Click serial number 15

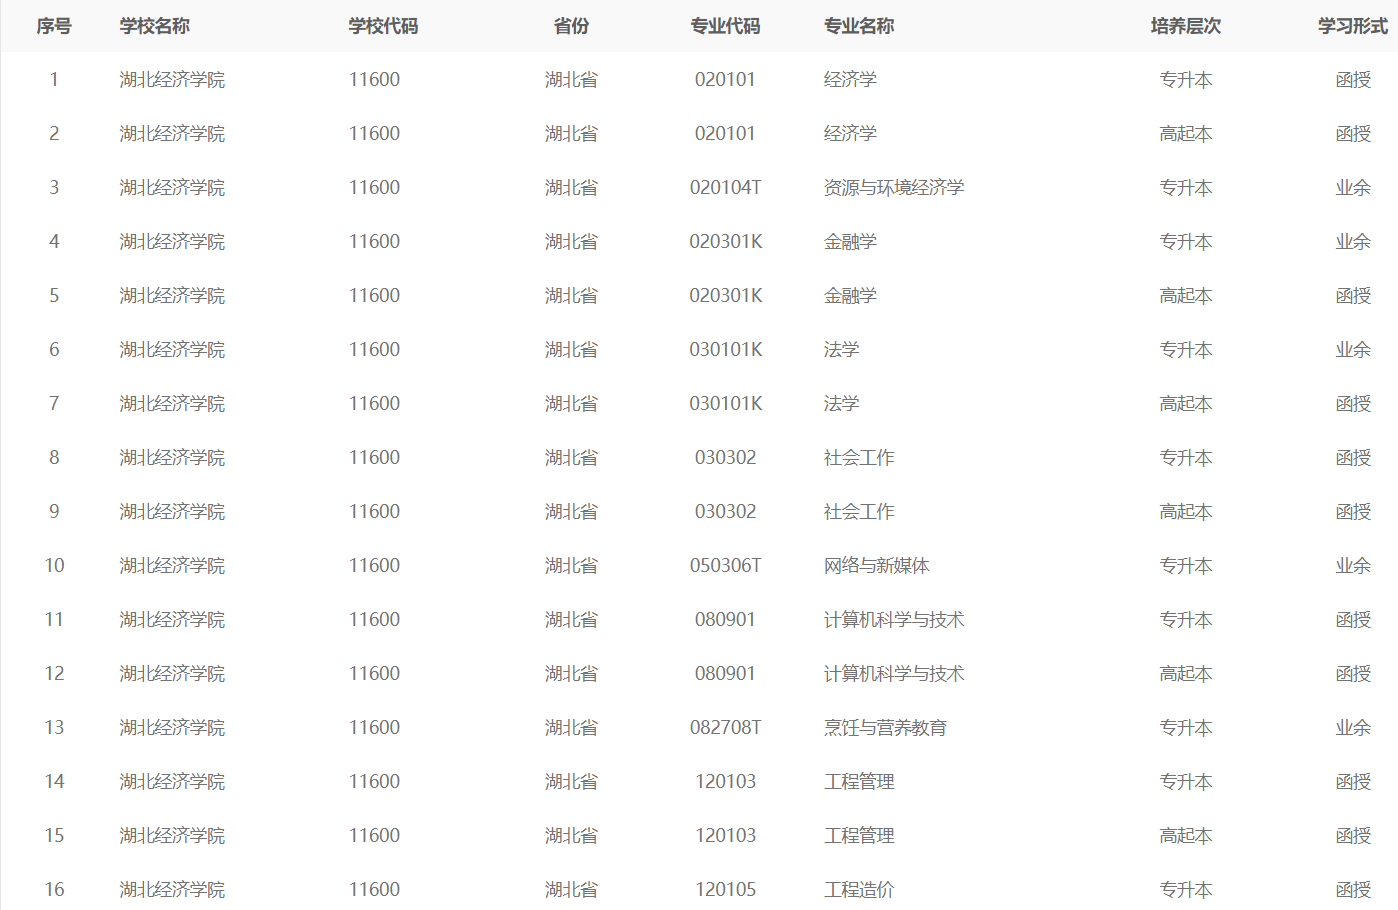pyautogui.click(x=54, y=836)
